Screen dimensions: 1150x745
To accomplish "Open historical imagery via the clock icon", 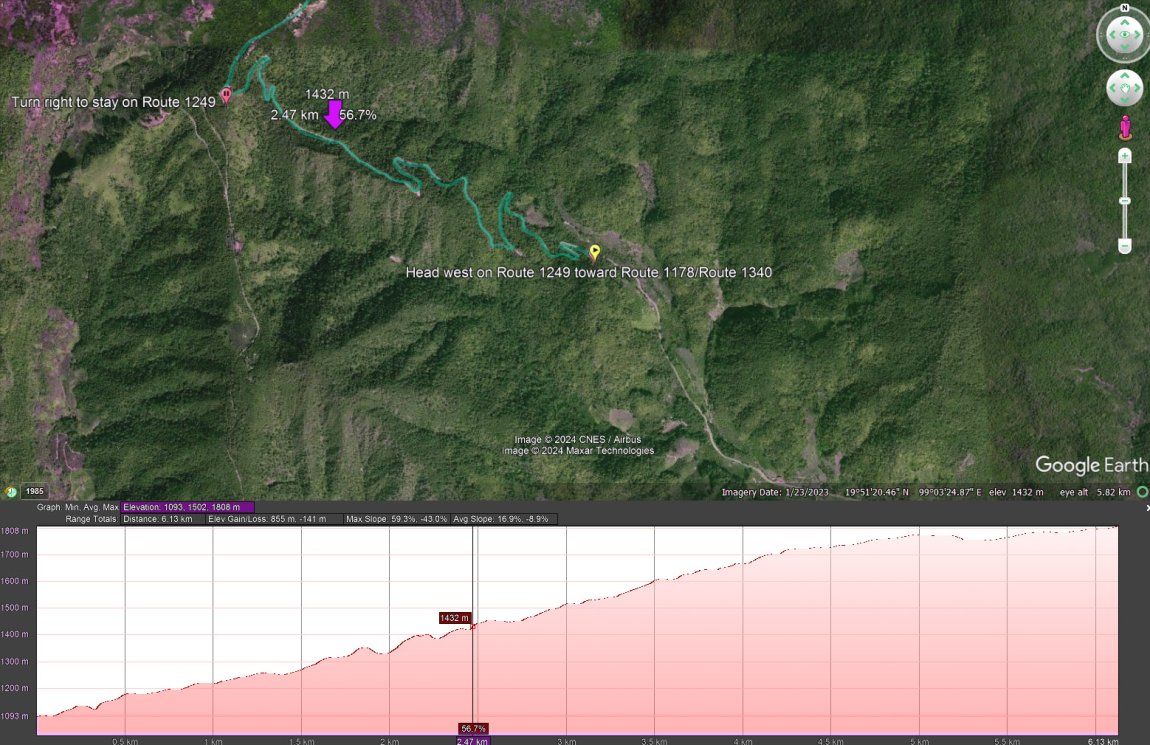I will click(x=10, y=491).
